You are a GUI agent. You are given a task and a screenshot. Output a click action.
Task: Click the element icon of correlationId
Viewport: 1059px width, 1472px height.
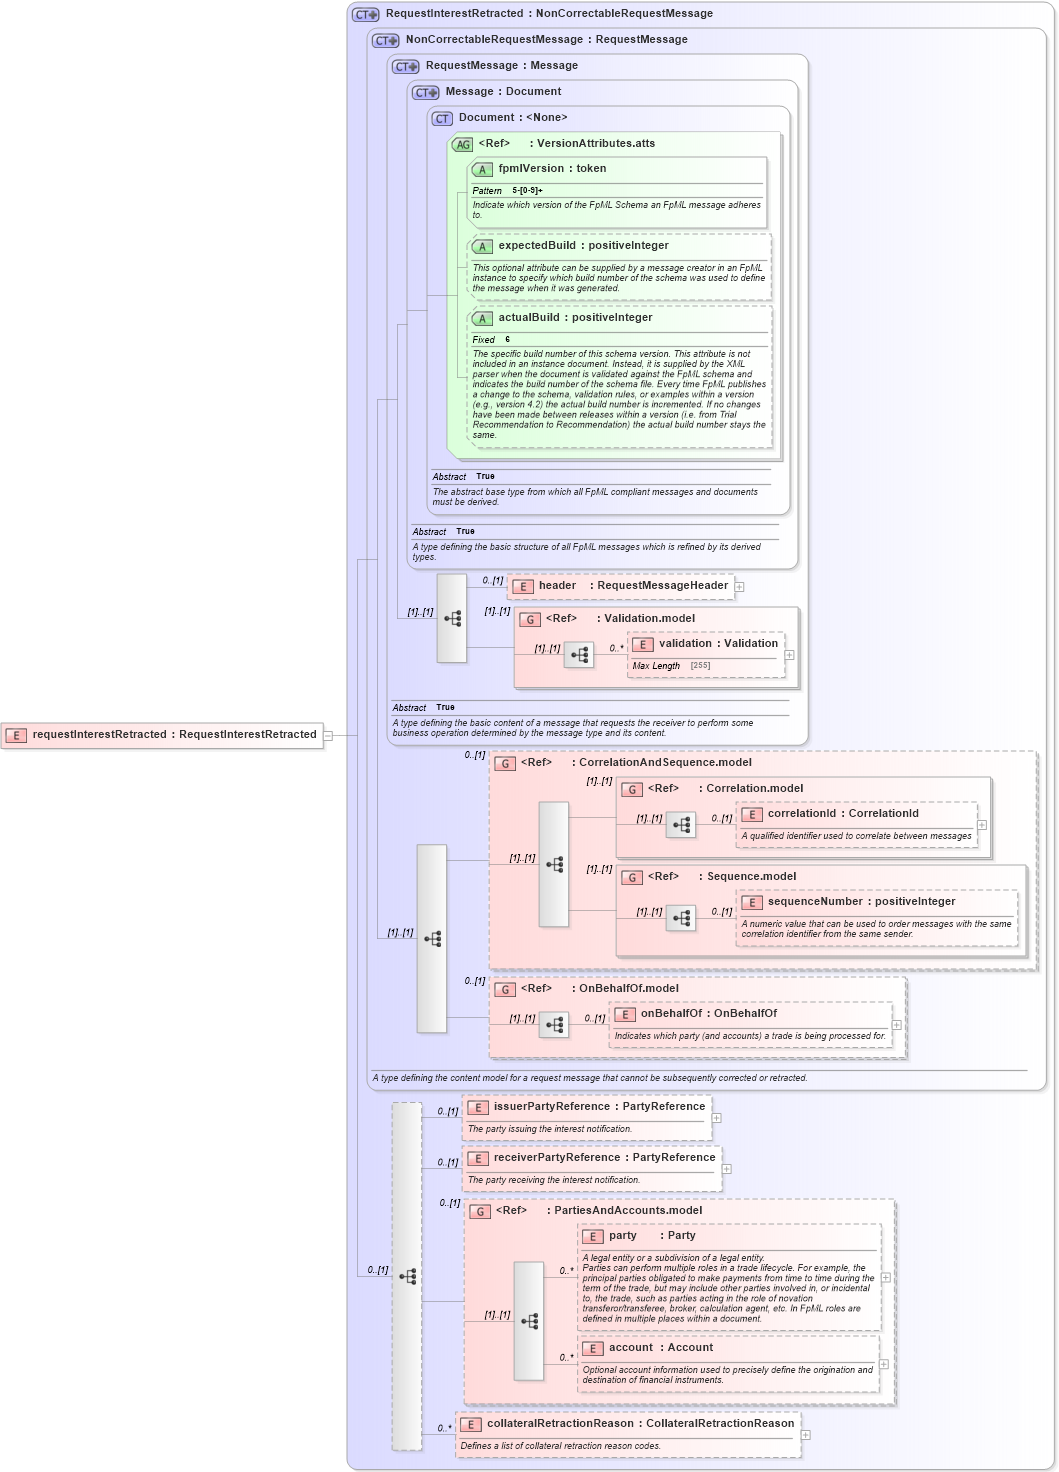click(752, 814)
